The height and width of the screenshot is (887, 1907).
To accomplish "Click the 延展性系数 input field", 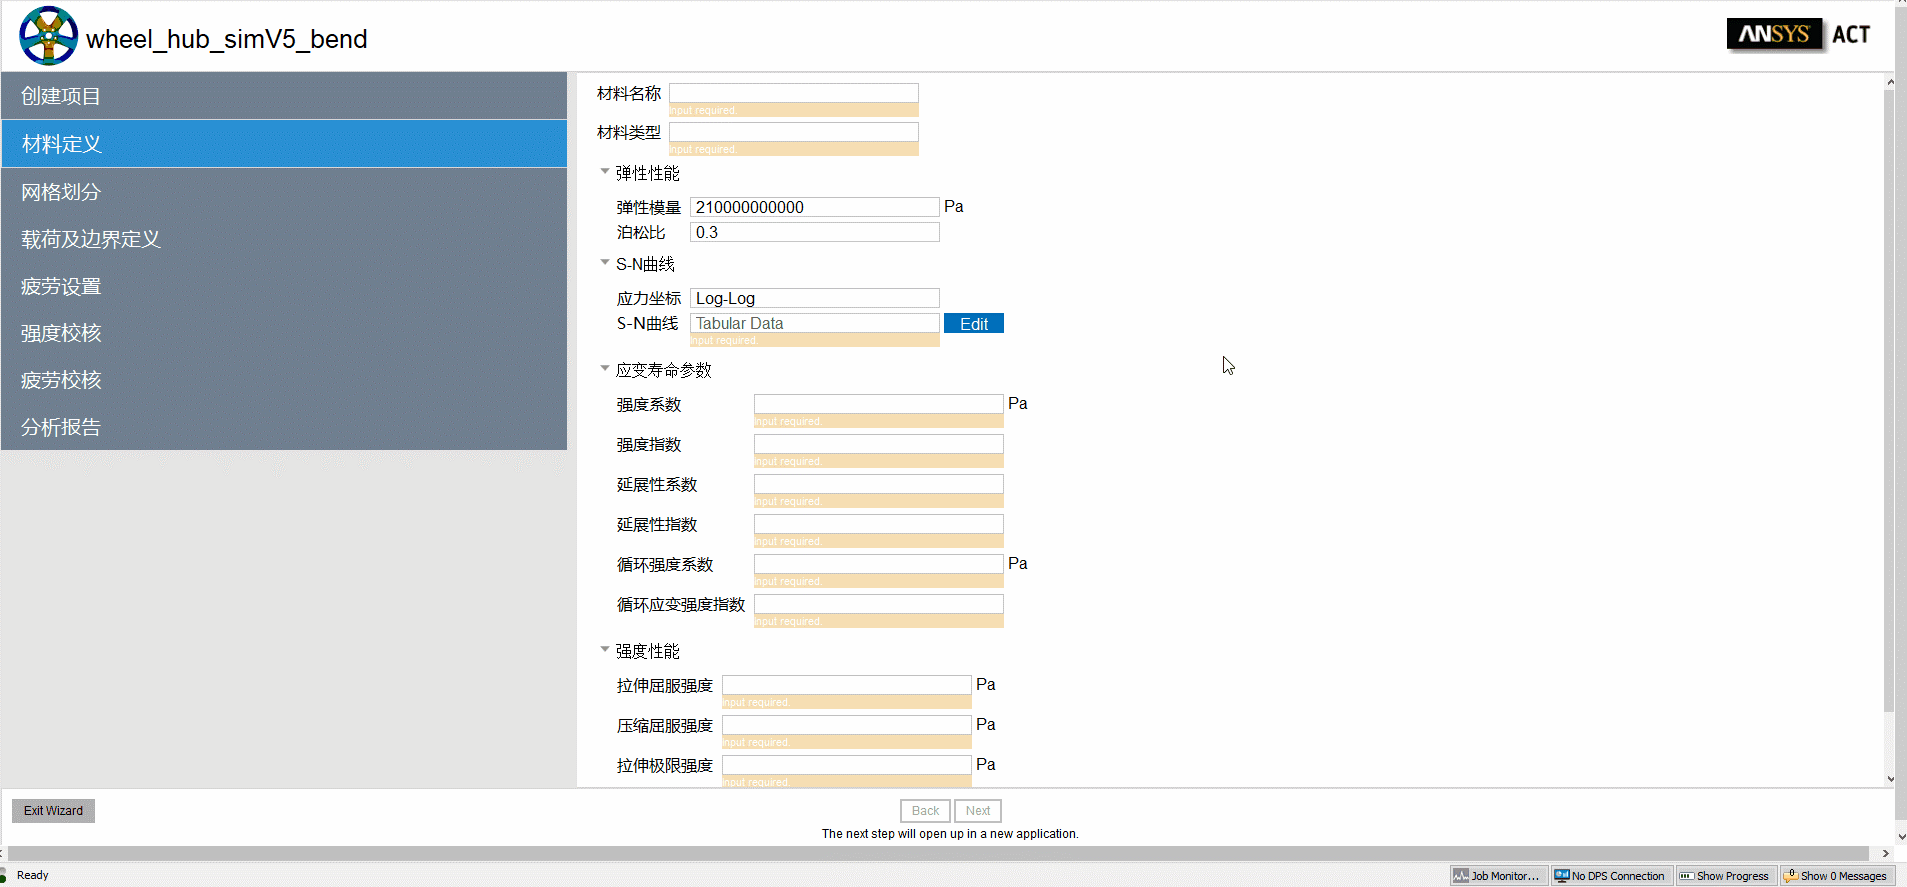I will pos(878,484).
